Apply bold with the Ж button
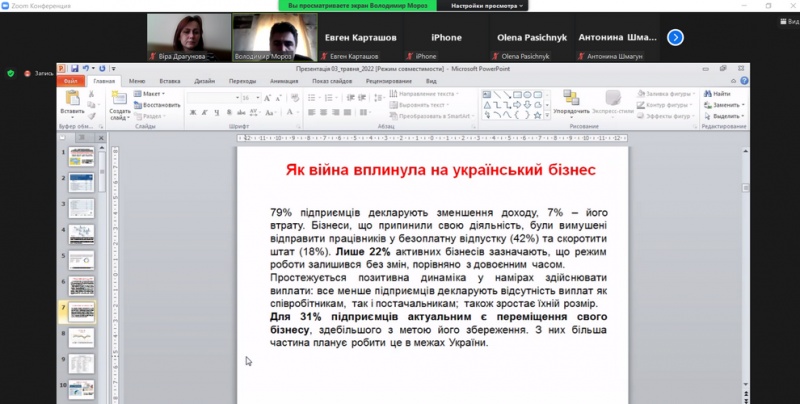This screenshot has height=404, width=800. click(x=191, y=113)
